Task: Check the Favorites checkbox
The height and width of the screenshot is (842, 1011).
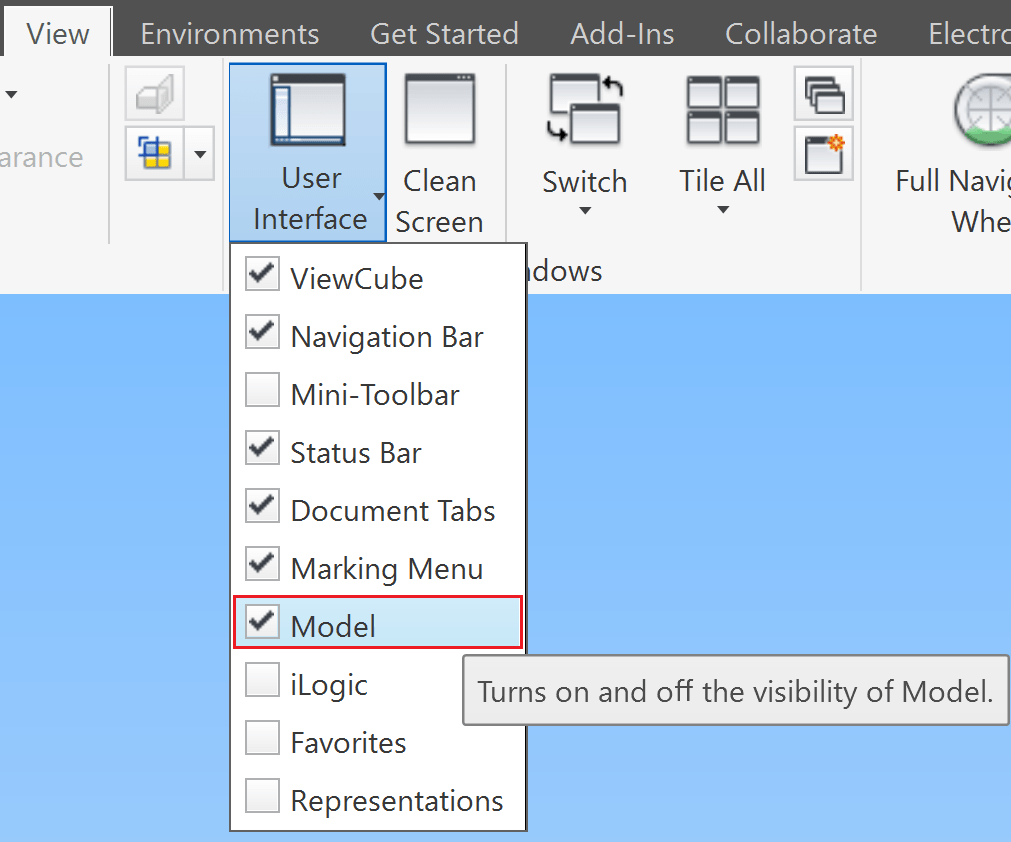Action: click(x=262, y=738)
